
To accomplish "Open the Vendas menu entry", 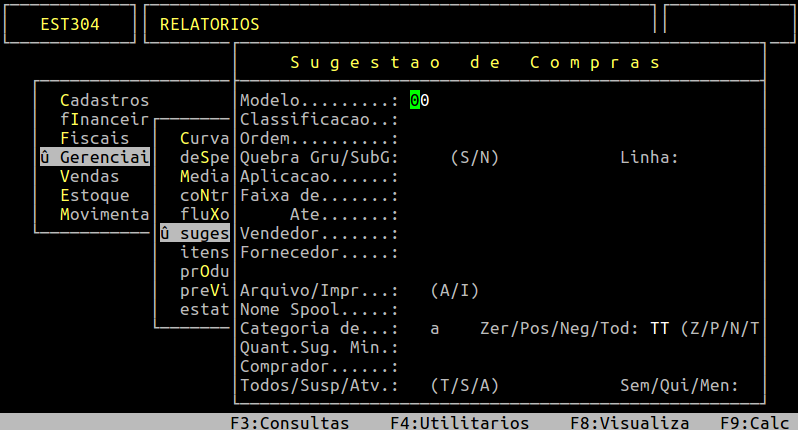I will coord(90,176).
